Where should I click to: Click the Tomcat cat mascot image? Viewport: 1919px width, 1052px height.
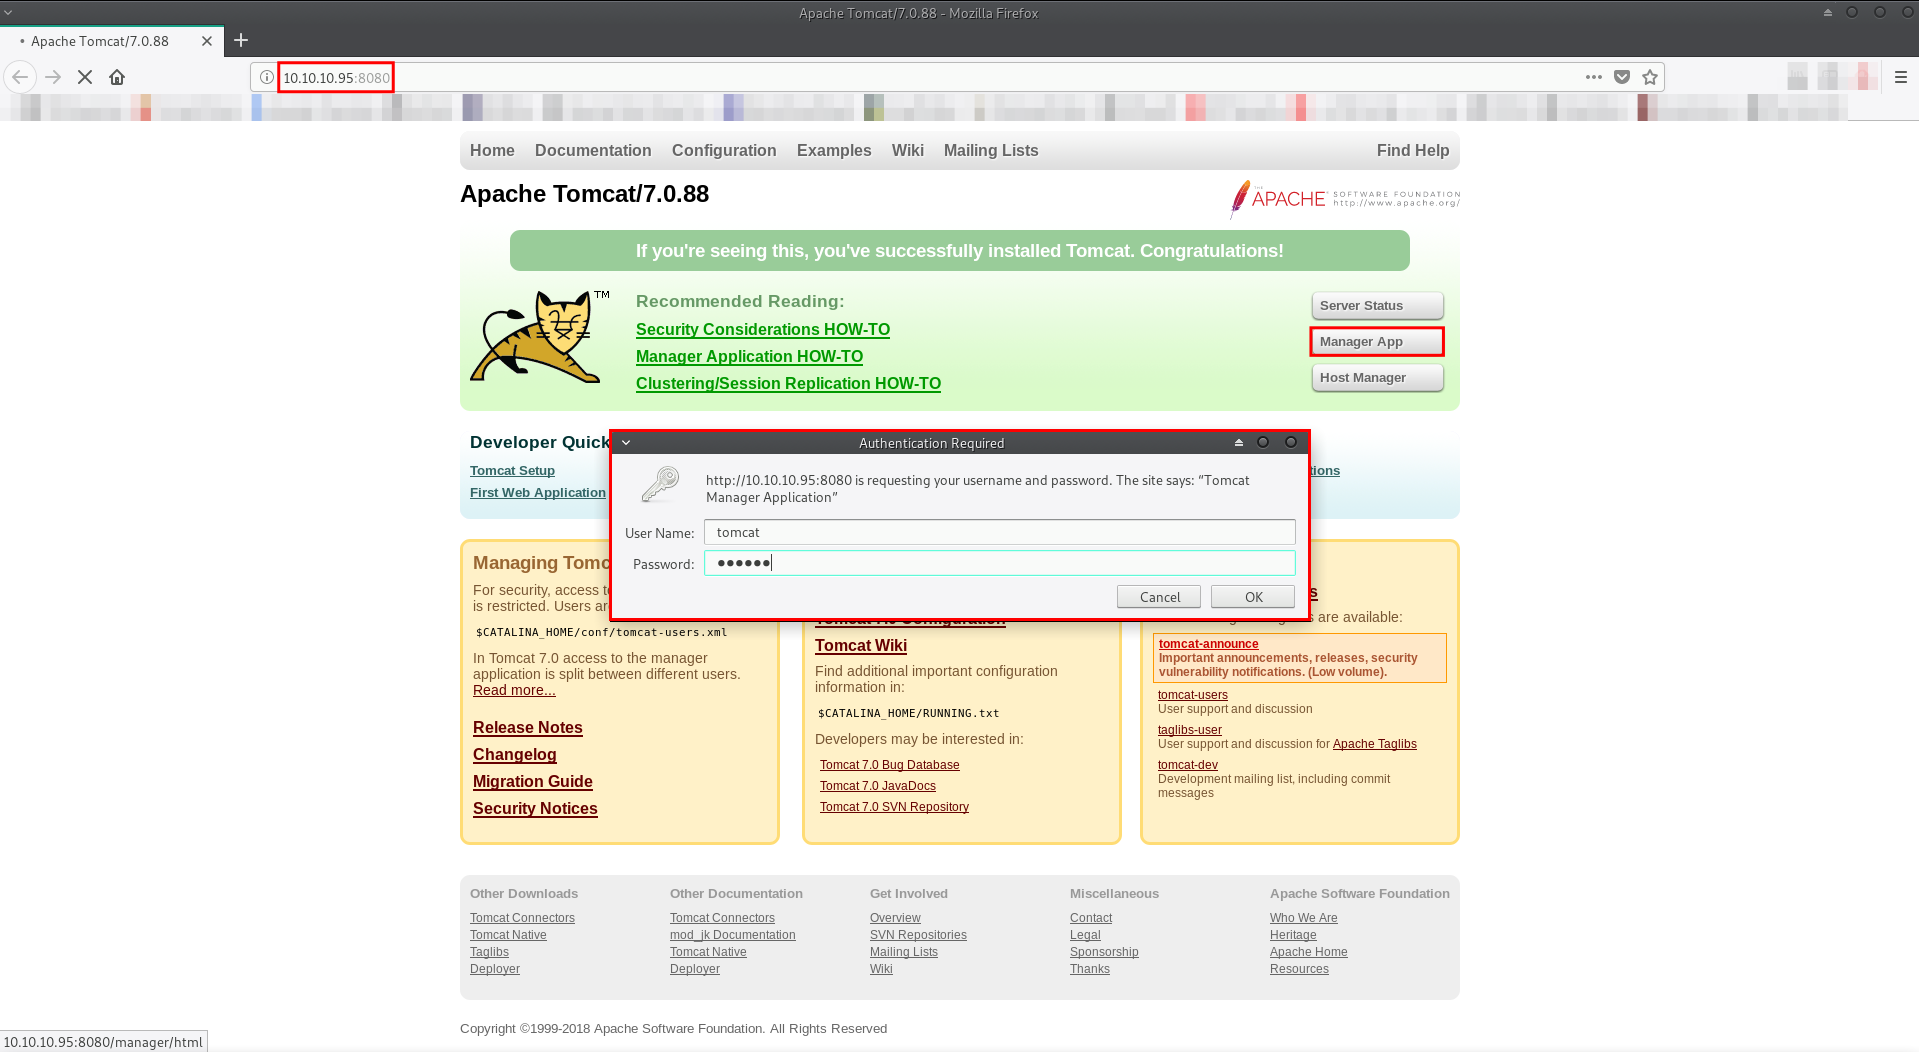540,336
